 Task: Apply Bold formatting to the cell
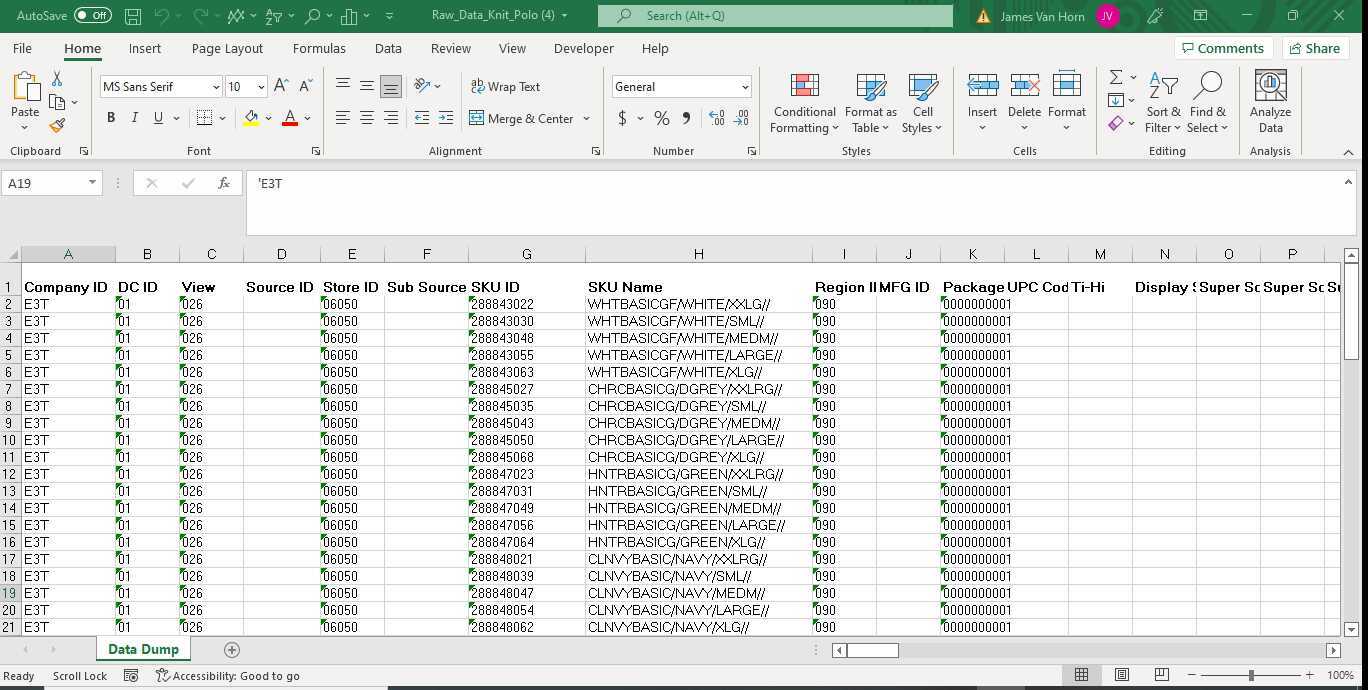click(x=111, y=118)
